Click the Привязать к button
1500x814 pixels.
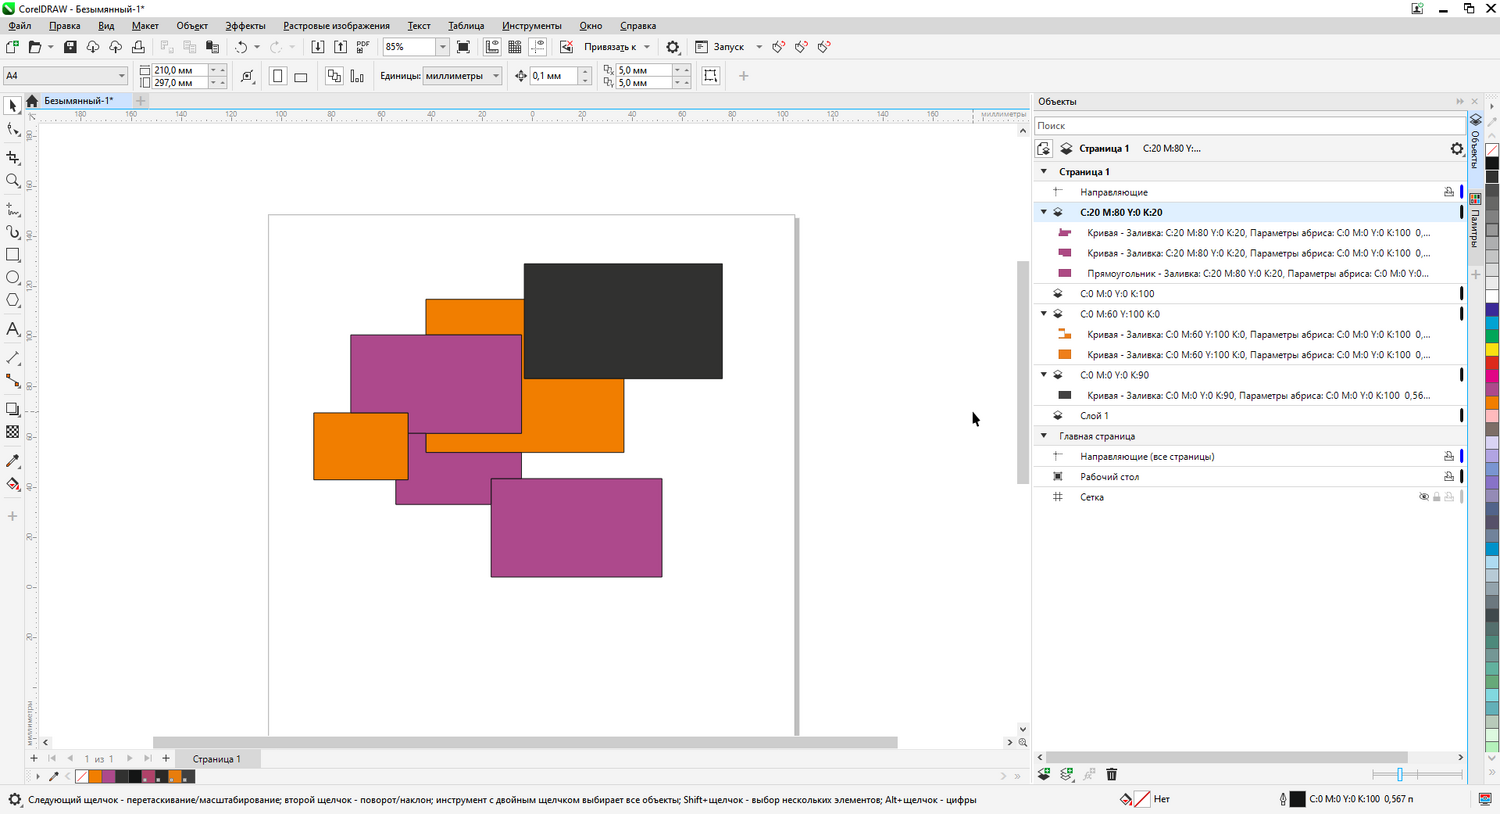point(610,47)
